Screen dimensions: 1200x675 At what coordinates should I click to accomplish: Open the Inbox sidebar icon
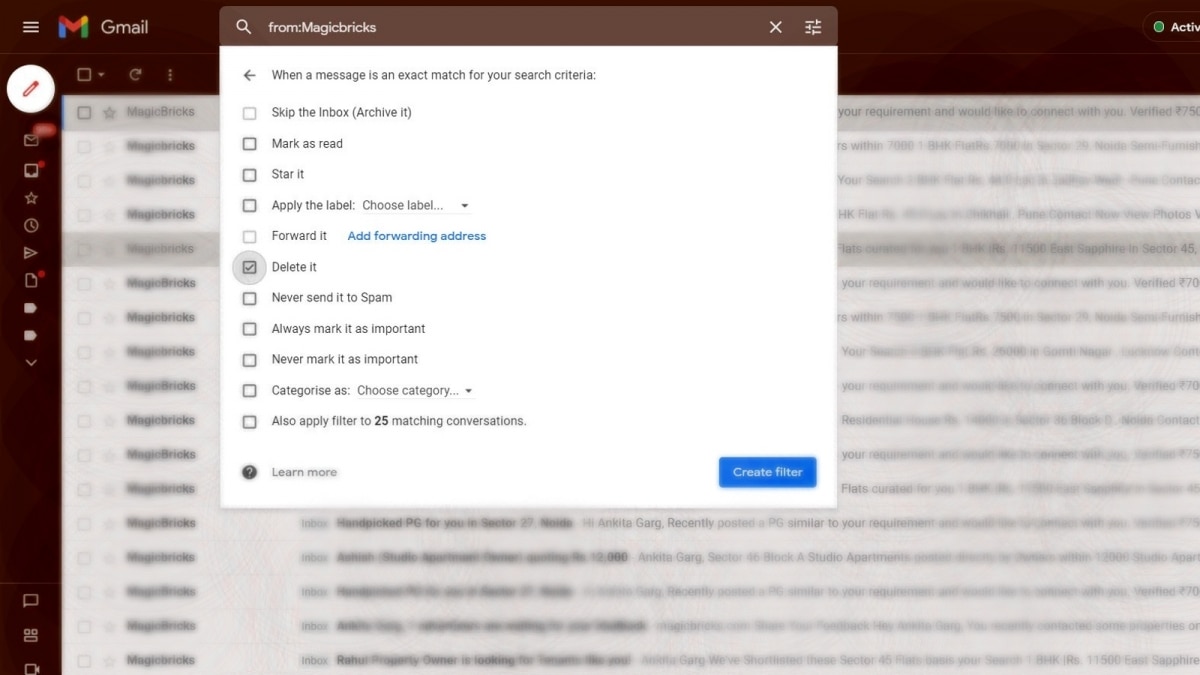click(x=31, y=170)
